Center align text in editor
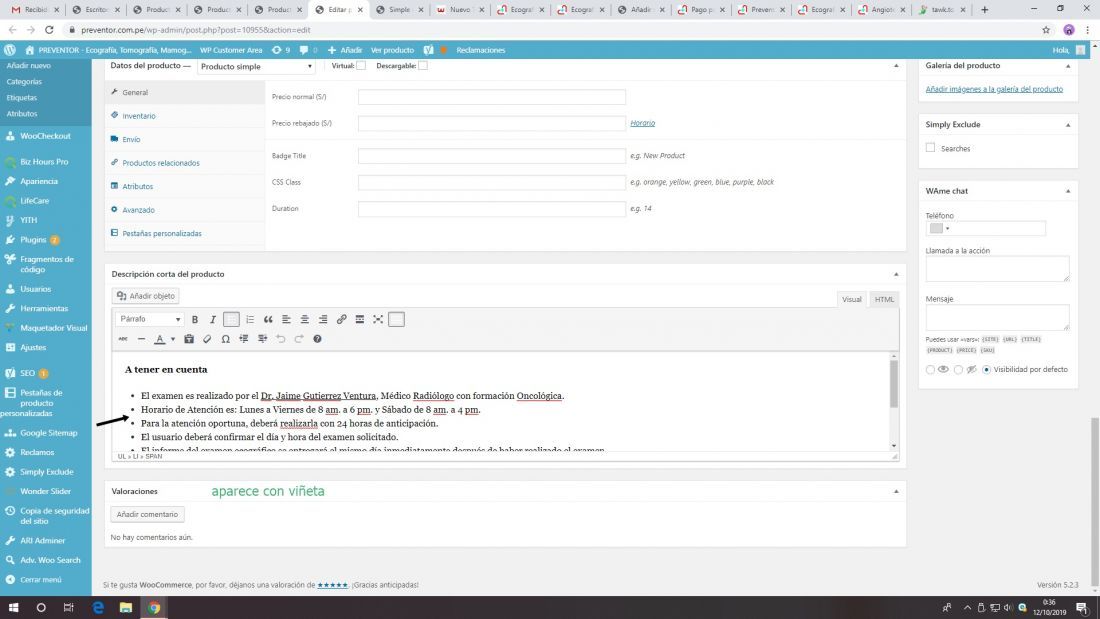Screen dimensions: 1100x619 click(x=304, y=319)
